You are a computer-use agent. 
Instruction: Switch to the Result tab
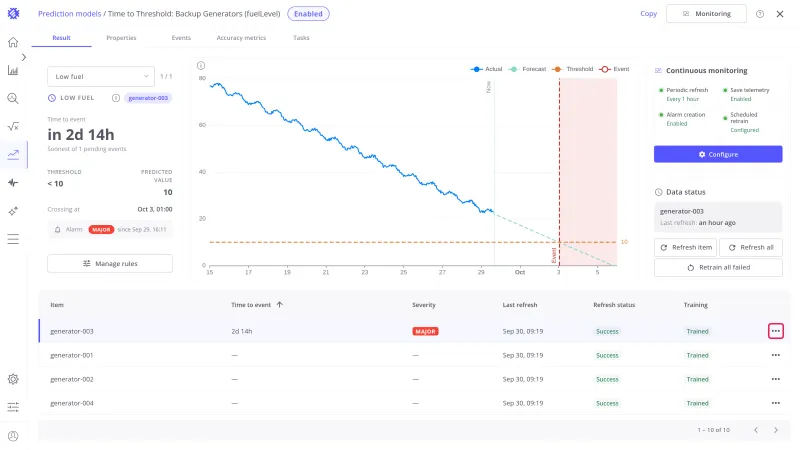[x=61, y=38]
